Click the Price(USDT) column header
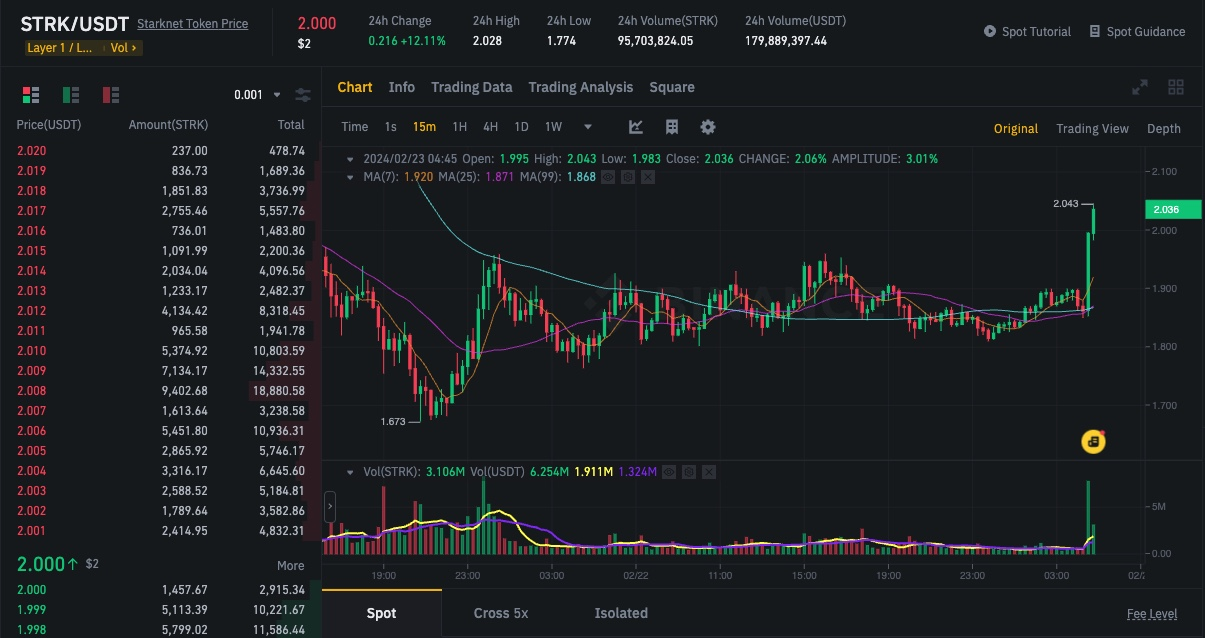This screenshot has width=1205, height=638. [x=49, y=125]
